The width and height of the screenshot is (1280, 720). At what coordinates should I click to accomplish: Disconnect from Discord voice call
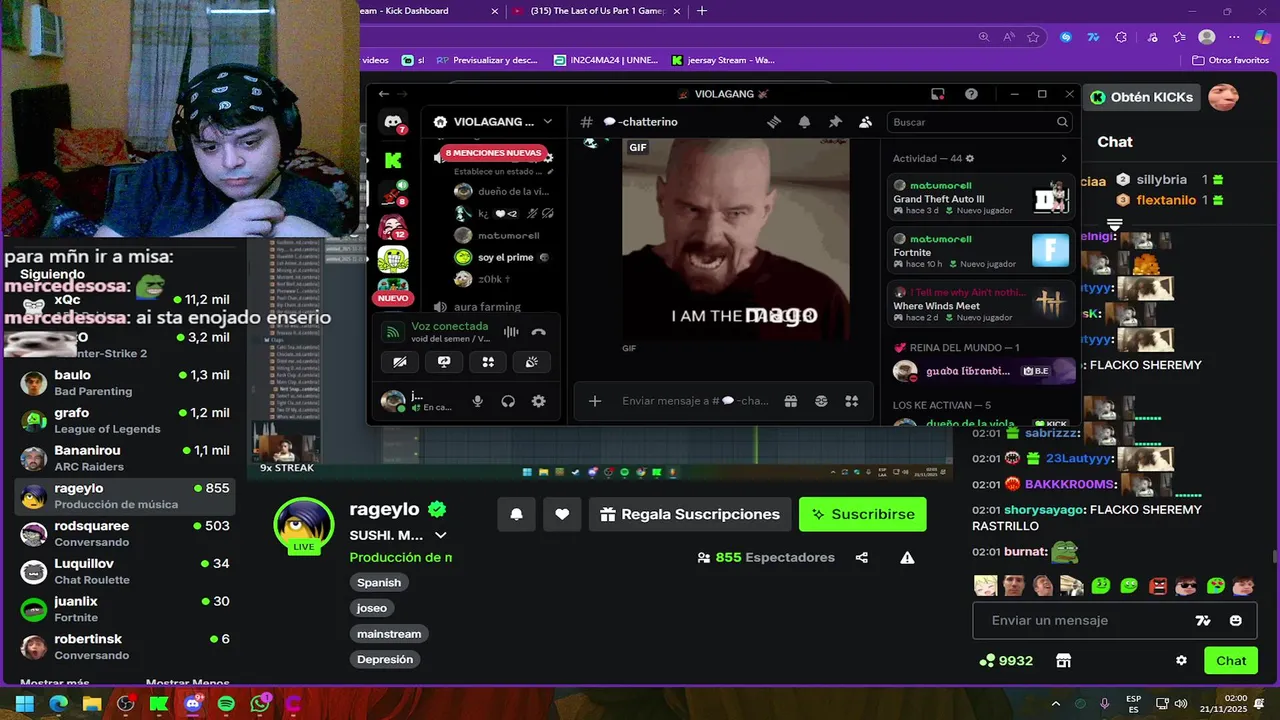539,332
